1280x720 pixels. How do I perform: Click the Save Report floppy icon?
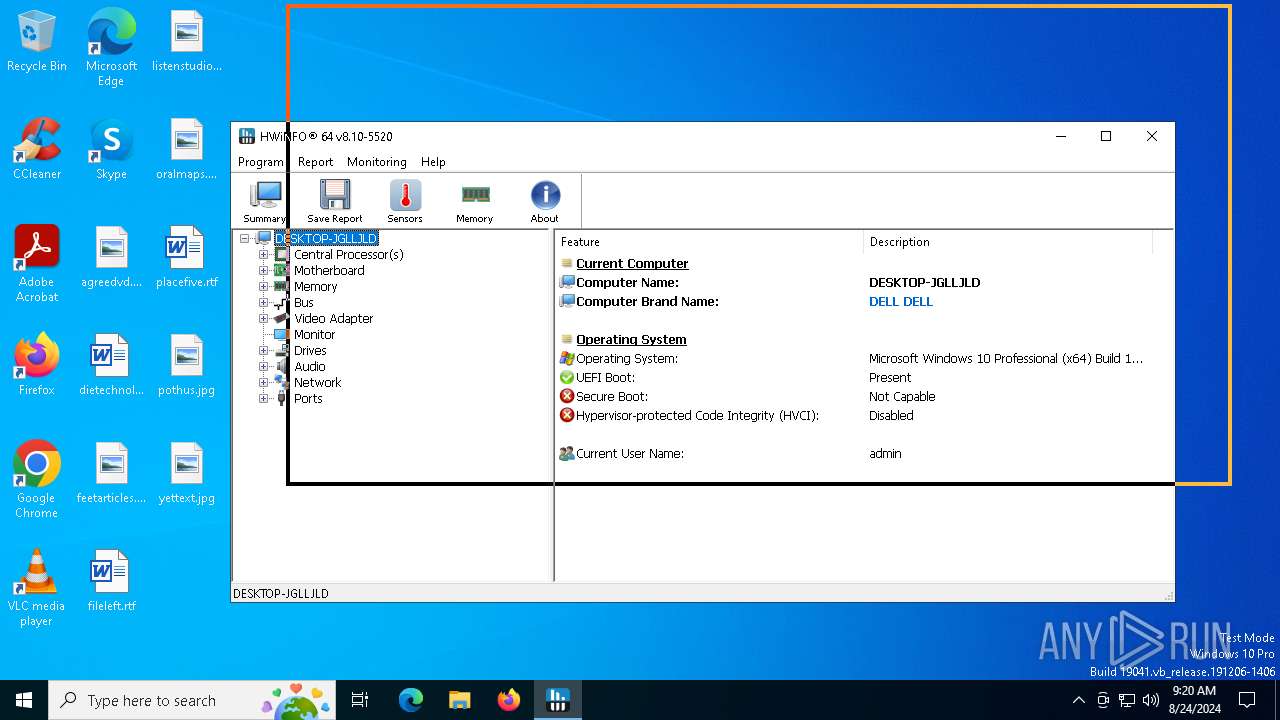(x=334, y=201)
